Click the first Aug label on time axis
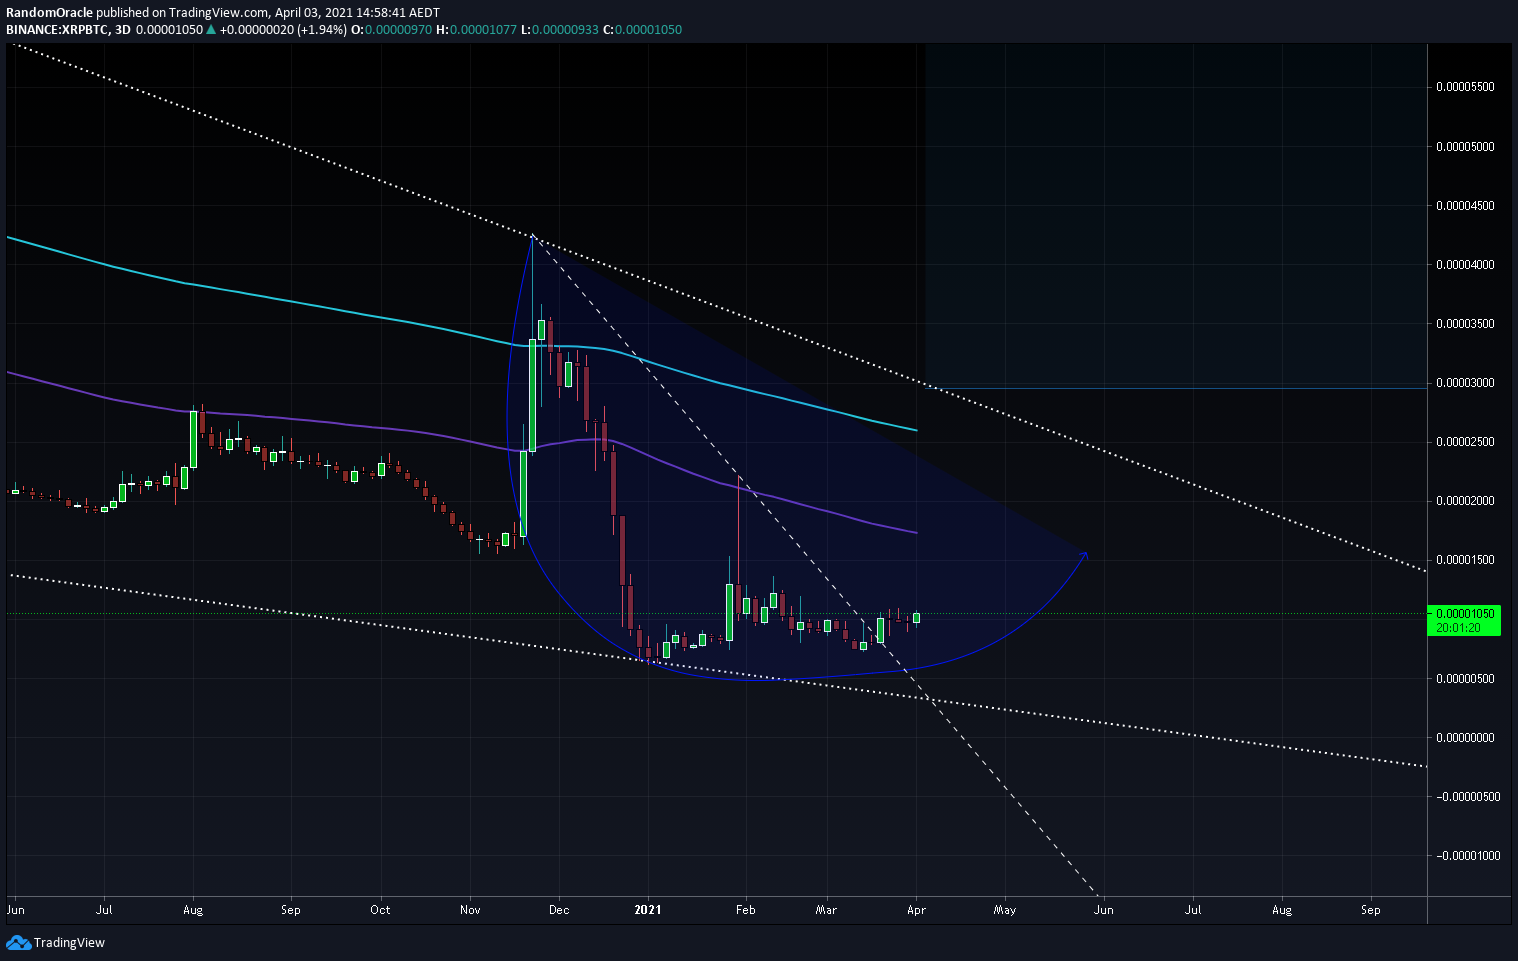The height and width of the screenshot is (961, 1518). click(193, 910)
